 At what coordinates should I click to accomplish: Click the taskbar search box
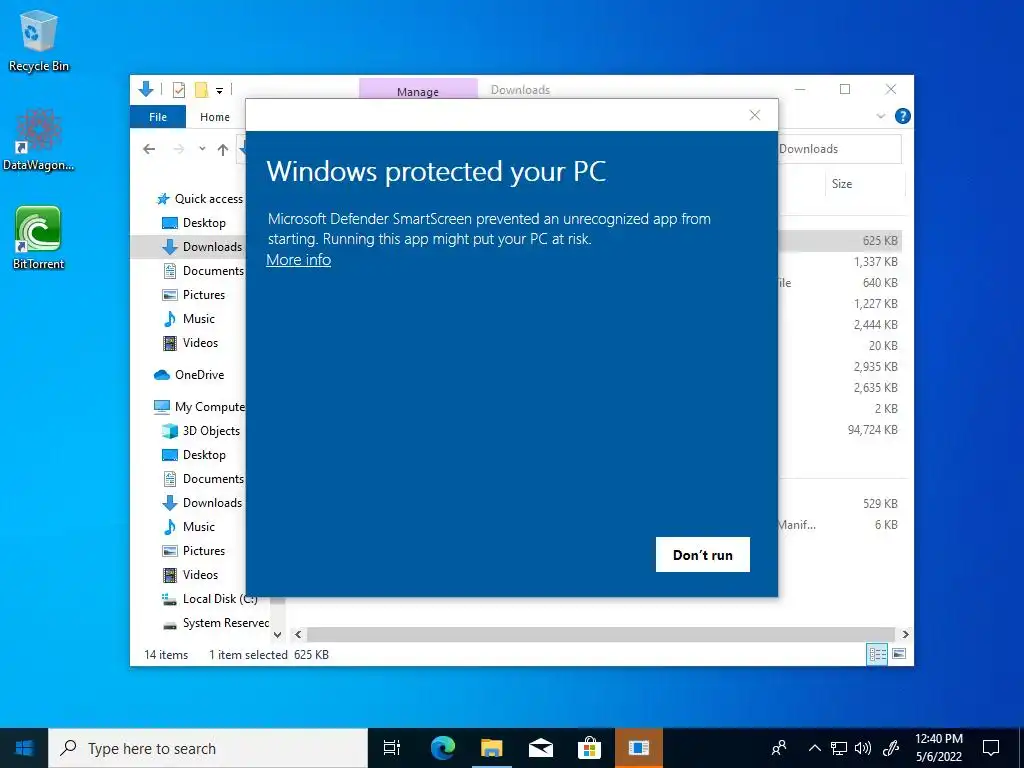pyautogui.click(x=208, y=748)
